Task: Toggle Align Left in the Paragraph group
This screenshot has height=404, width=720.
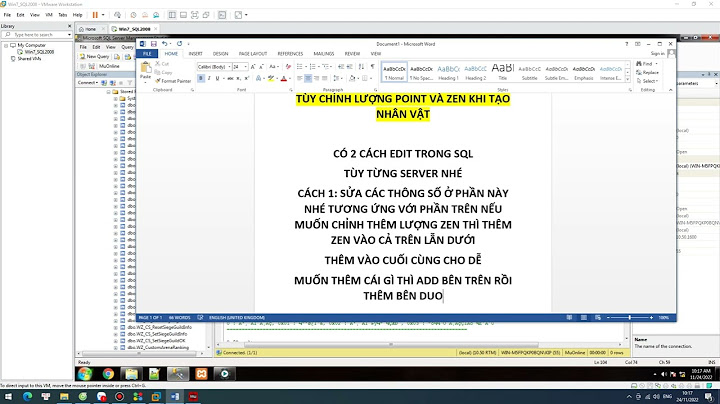Action: [x=300, y=79]
